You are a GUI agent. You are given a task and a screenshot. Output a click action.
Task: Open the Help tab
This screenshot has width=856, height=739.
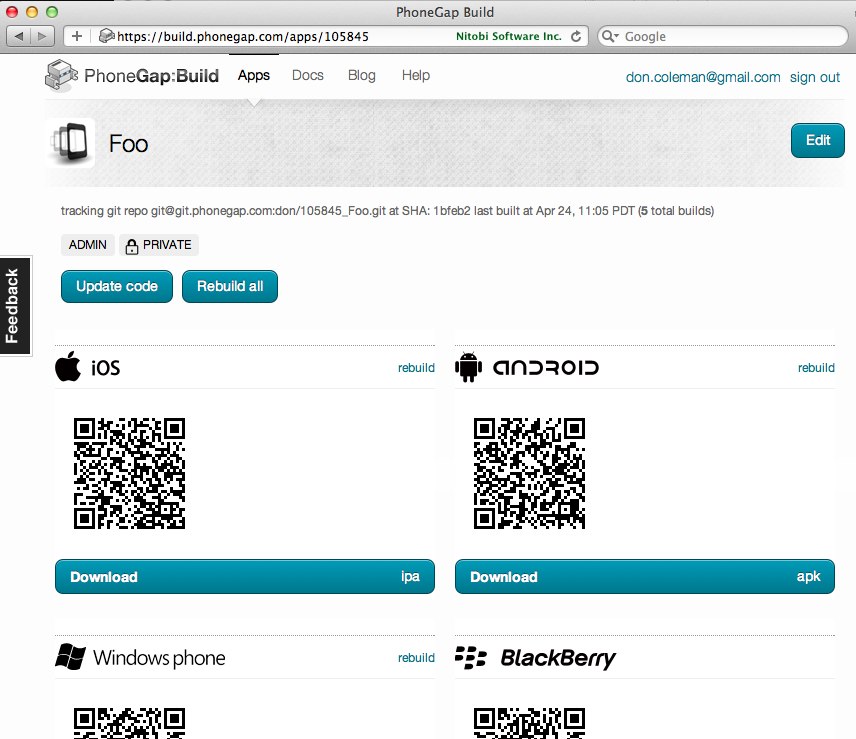point(416,75)
